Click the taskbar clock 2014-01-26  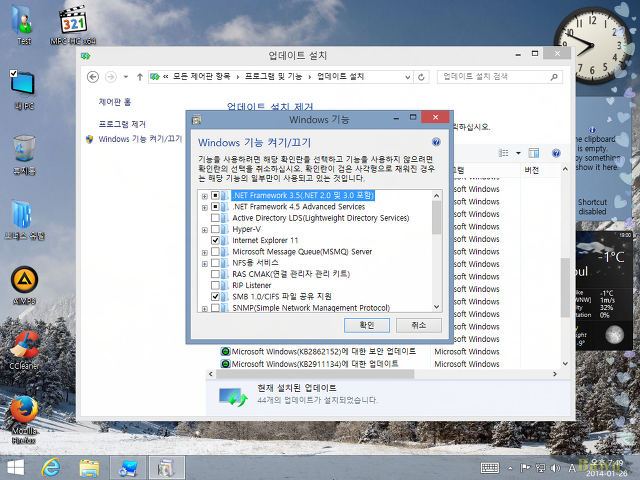click(606, 468)
